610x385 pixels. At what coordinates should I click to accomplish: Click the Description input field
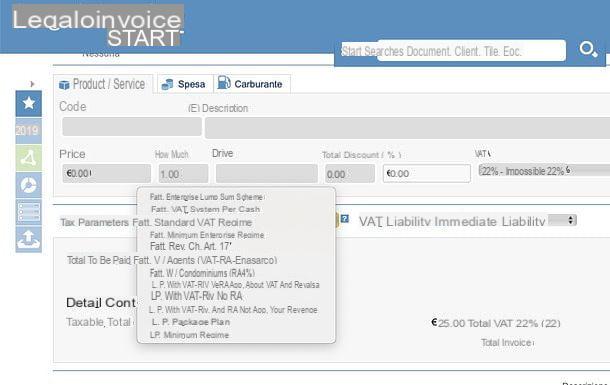coord(407,128)
